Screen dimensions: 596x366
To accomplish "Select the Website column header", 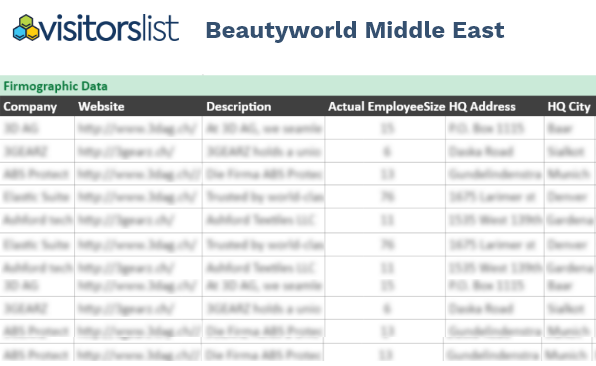I will pyautogui.click(x=101, y=106).
